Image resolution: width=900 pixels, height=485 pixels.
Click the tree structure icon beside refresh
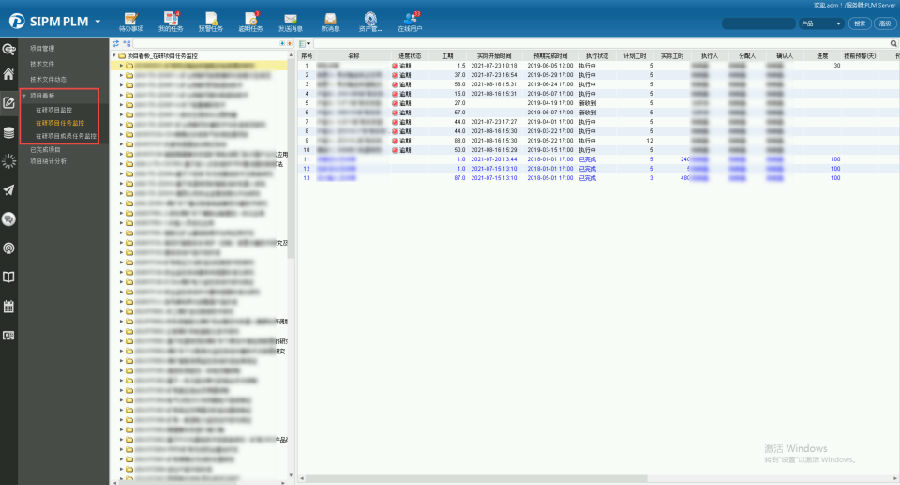[x=127, y=44]
